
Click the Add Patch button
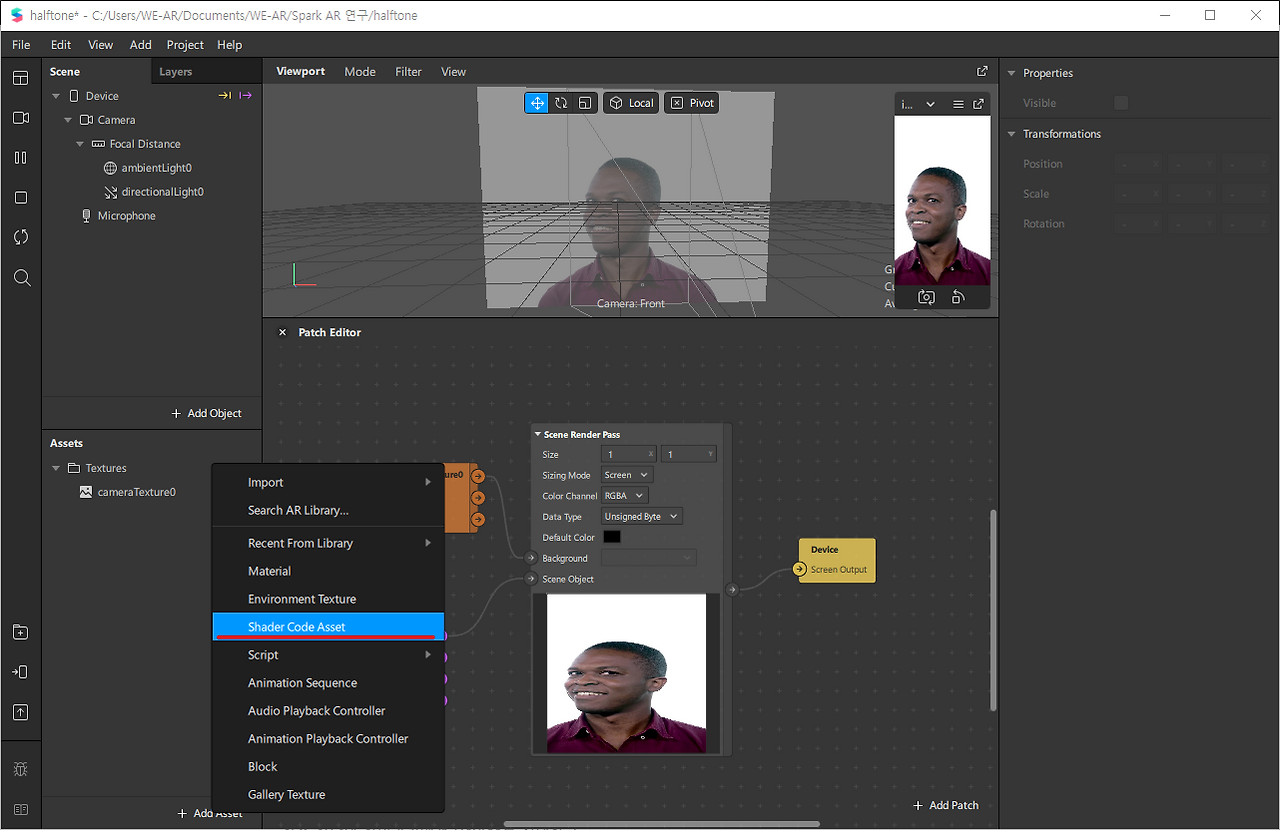(946, 805)
